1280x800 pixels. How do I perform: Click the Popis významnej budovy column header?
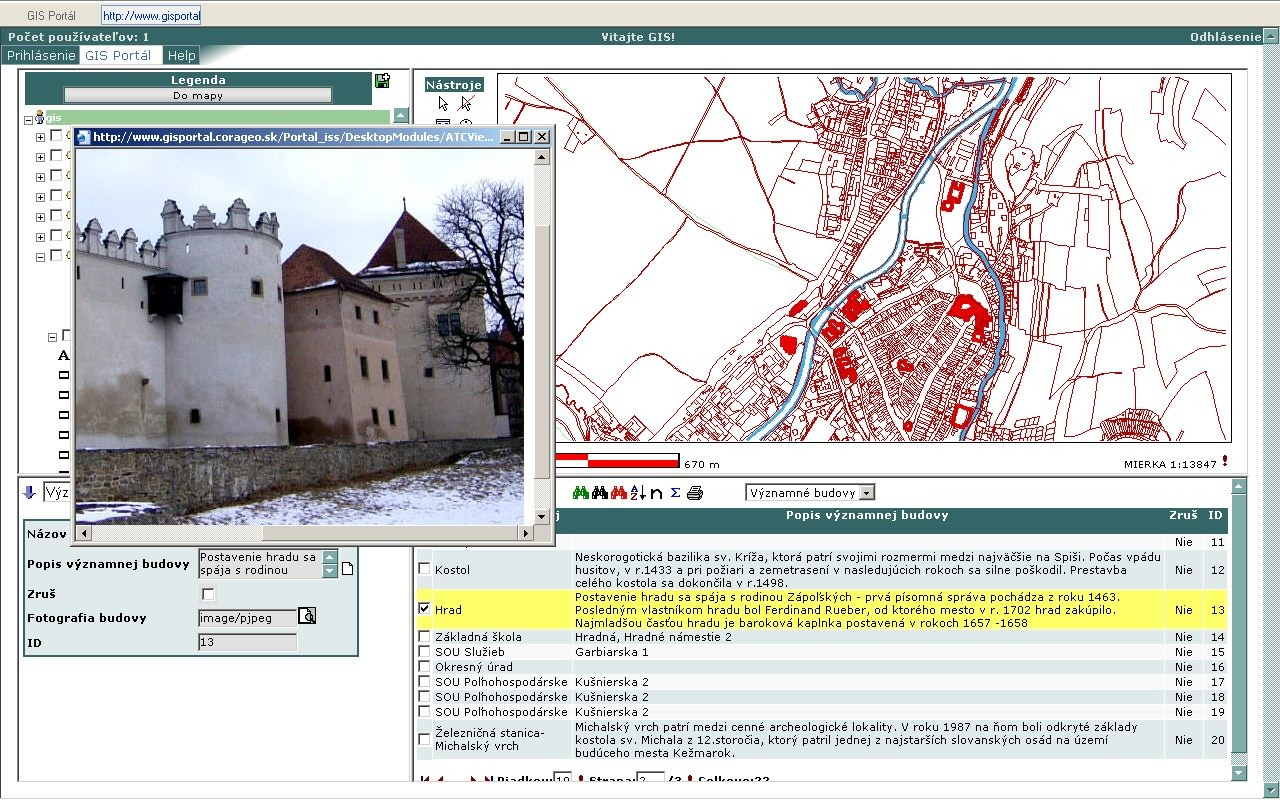point(867,515)
